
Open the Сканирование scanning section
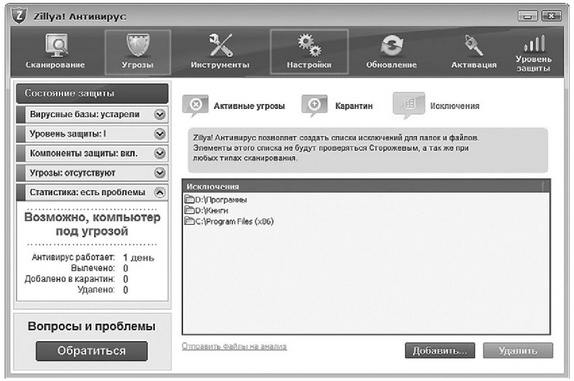point(55,51)
